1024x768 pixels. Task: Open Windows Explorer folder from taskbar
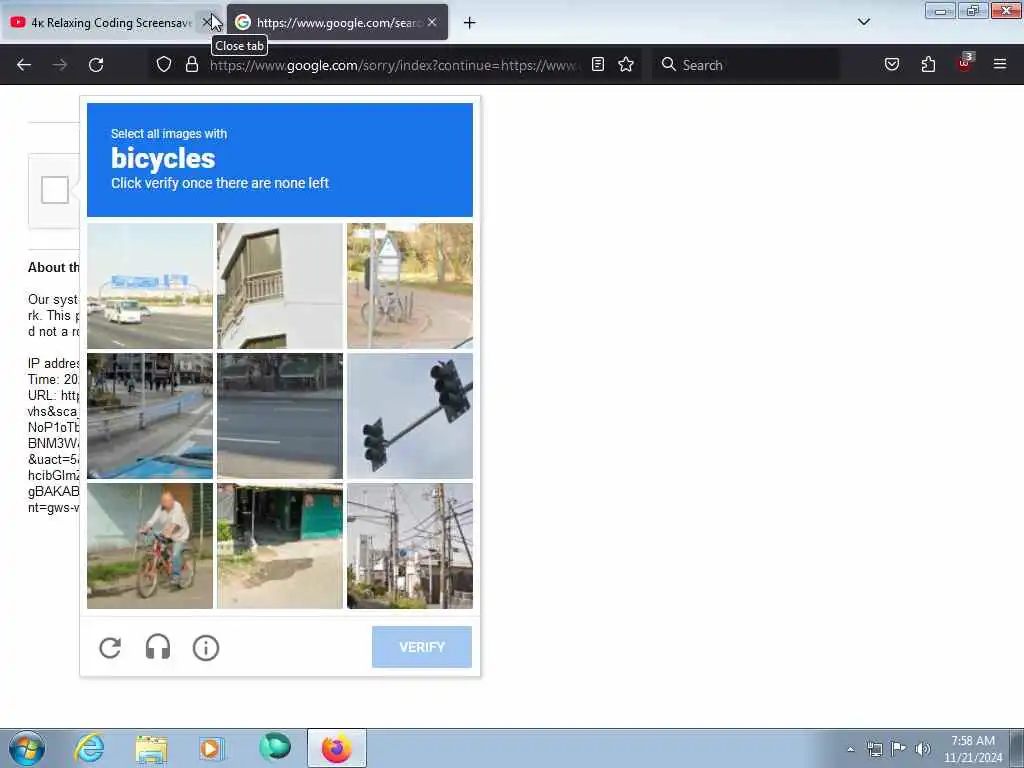point(152,748)
